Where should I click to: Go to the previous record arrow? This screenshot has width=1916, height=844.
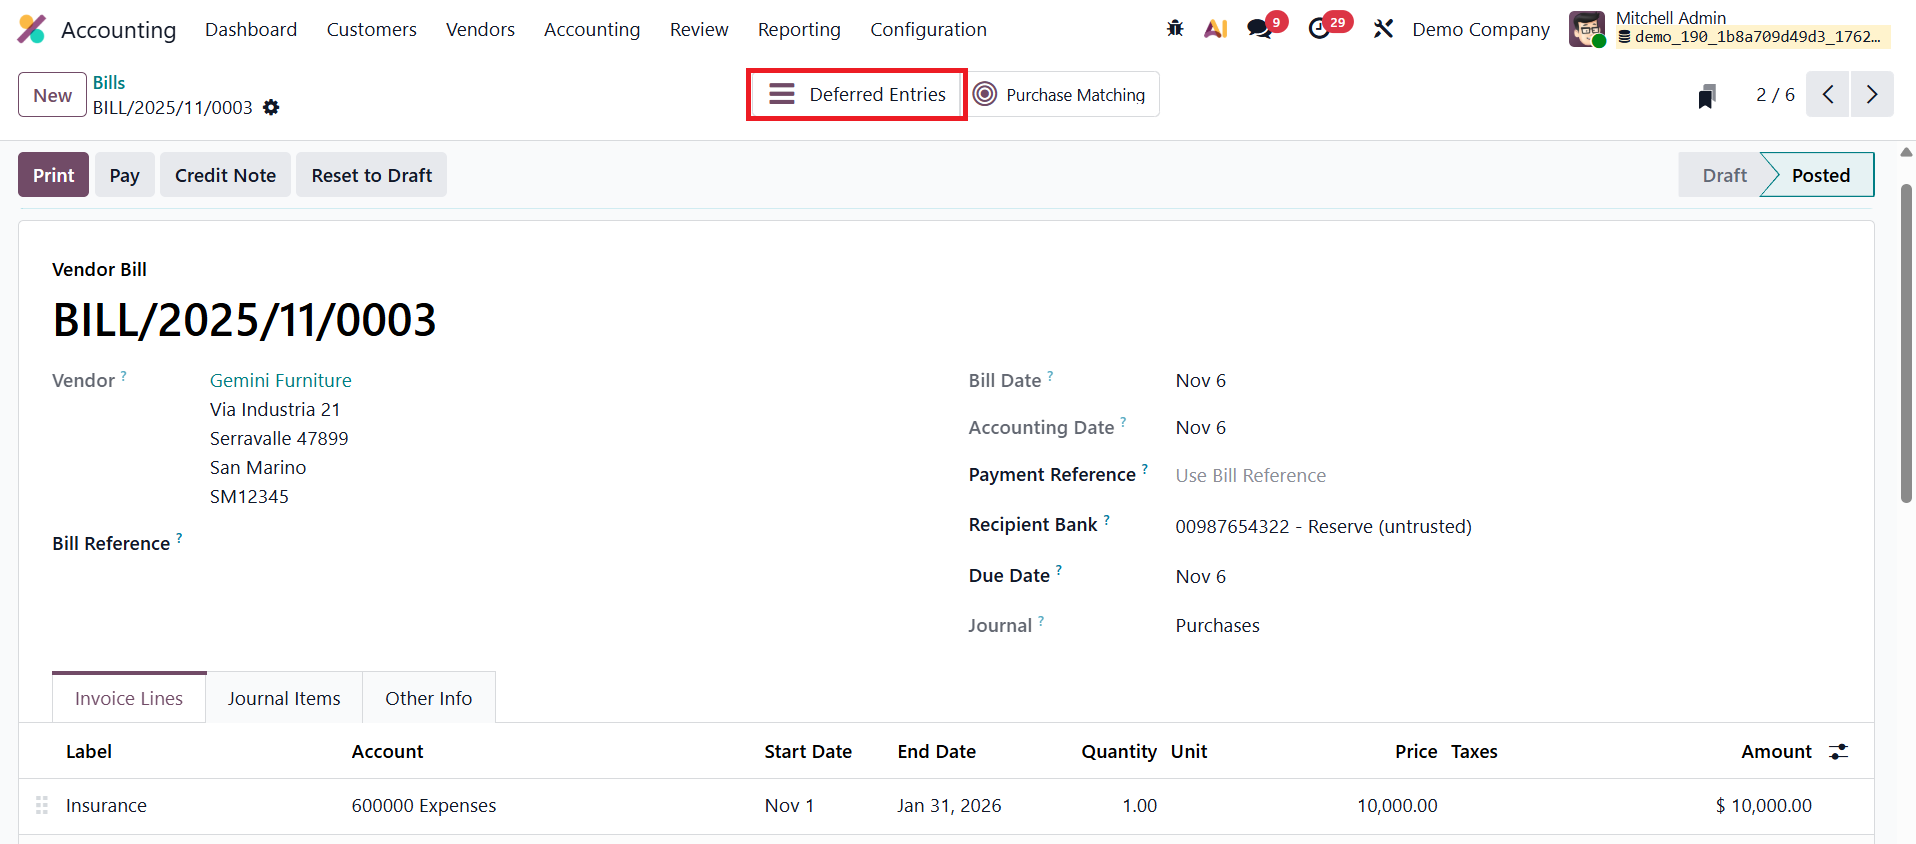1827,95
